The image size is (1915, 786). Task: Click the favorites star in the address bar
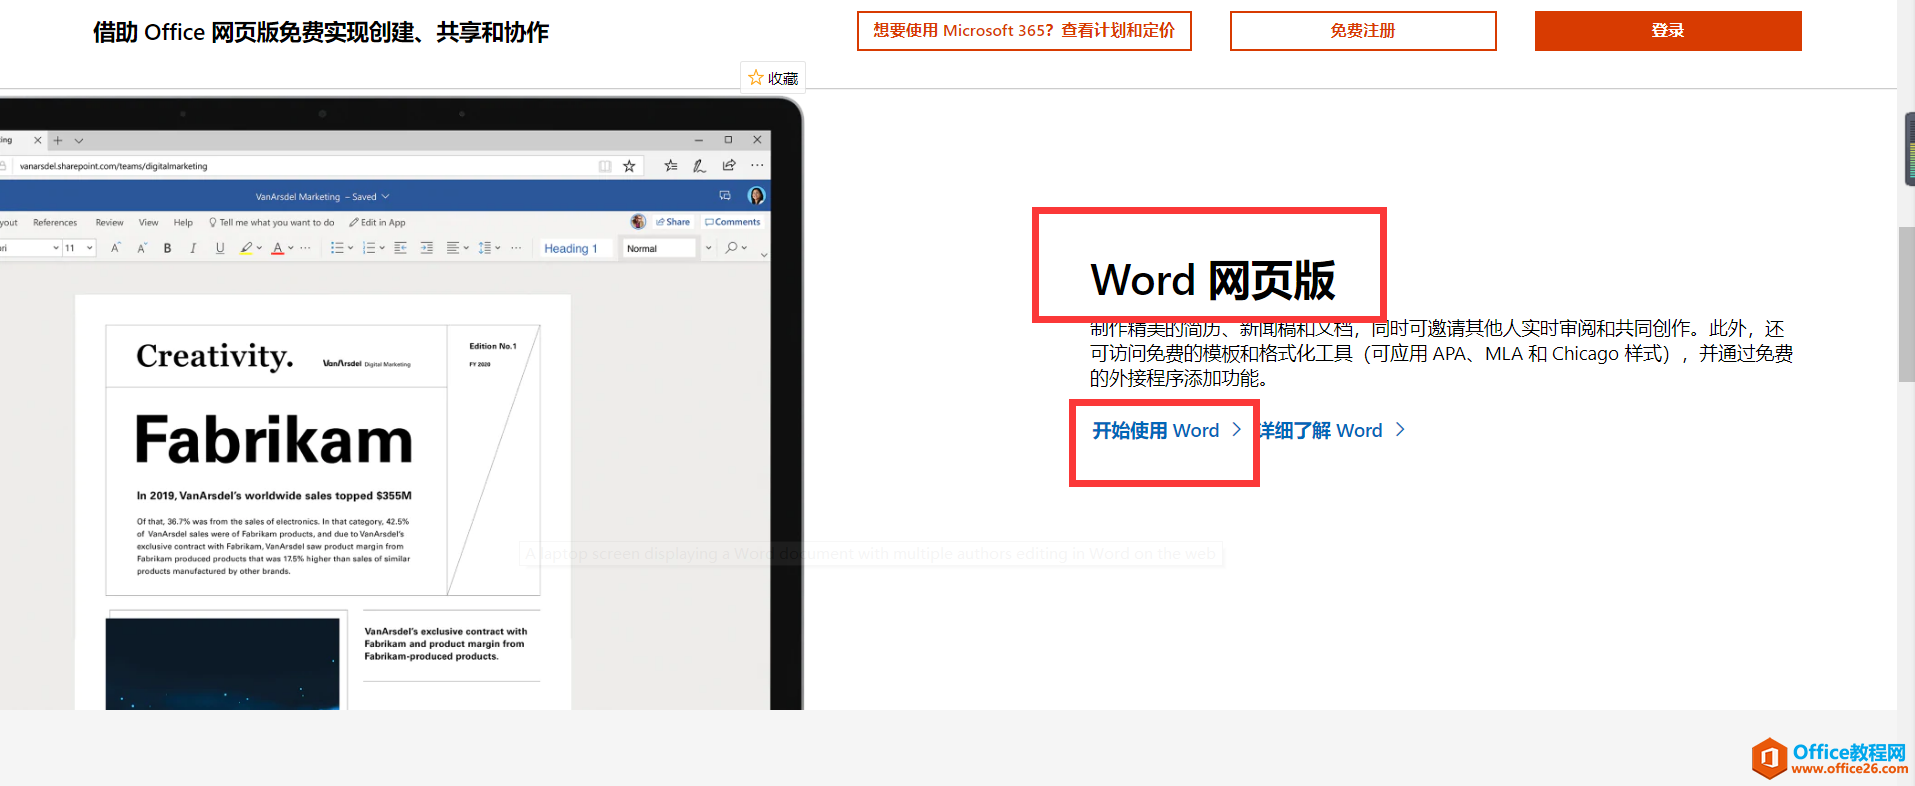point(629,166)
